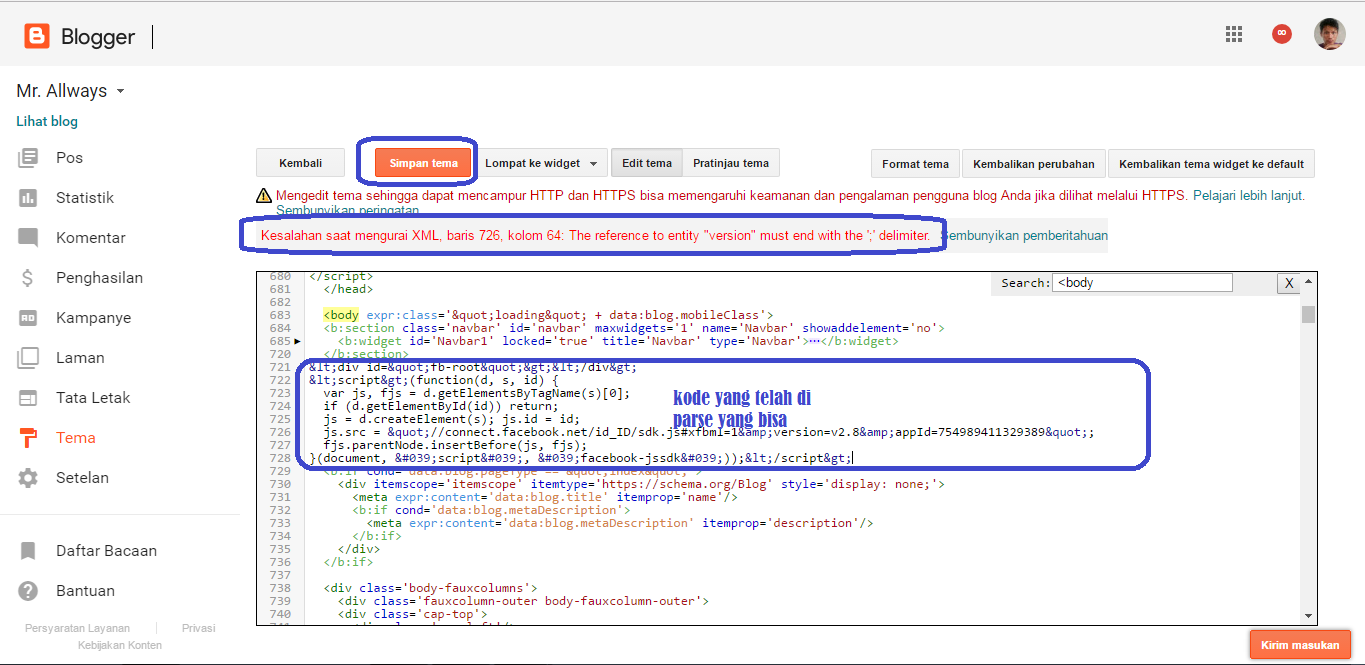Click the Komentar speech bubble icon

click(x=28, y=238)
